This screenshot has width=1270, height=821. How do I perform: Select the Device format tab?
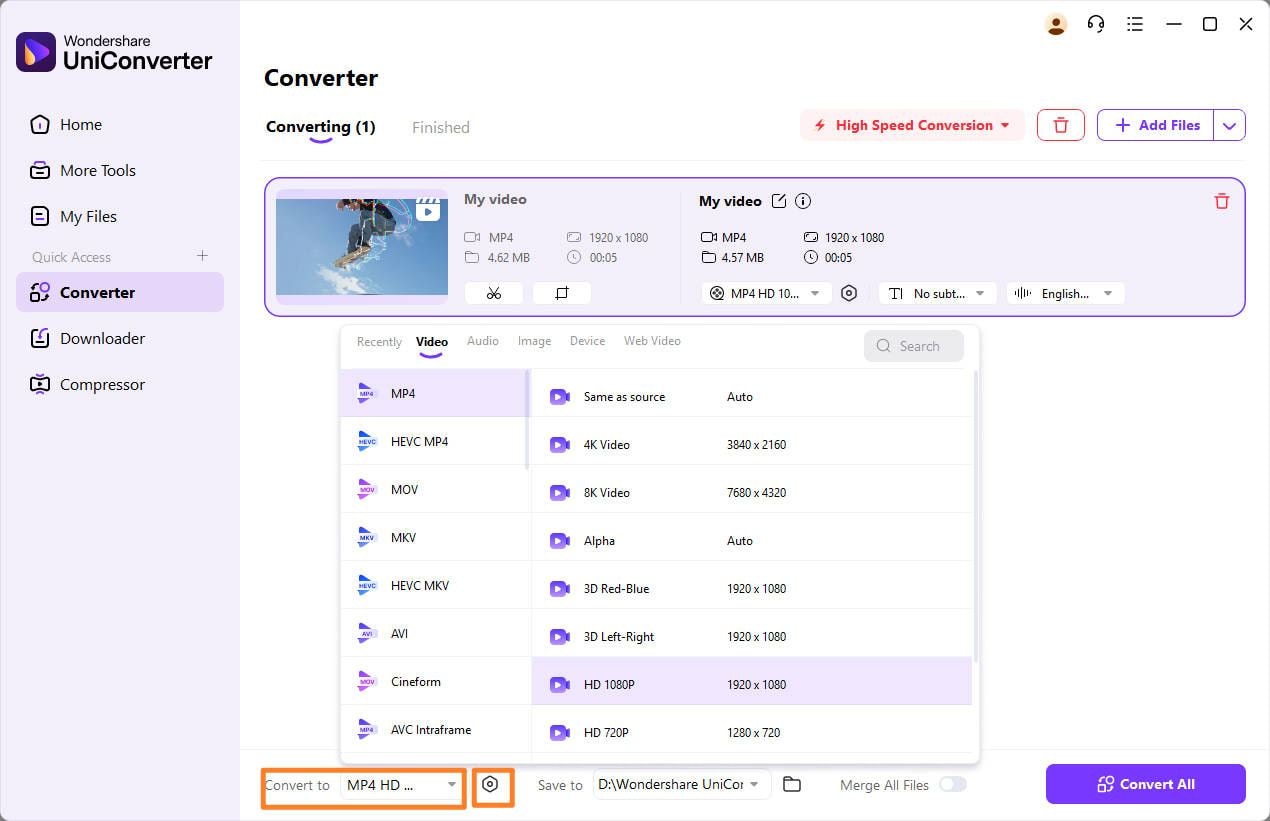coord(587,341)
